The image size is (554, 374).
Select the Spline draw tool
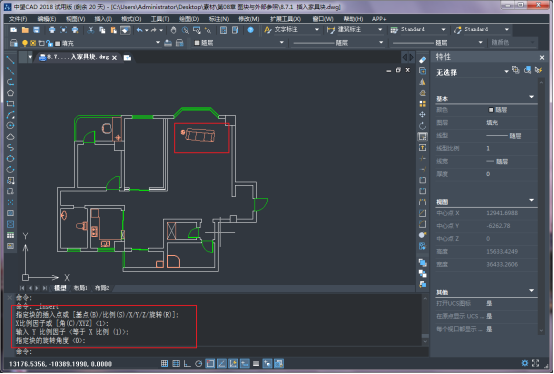pyautogui.click(x=11, y=148)
